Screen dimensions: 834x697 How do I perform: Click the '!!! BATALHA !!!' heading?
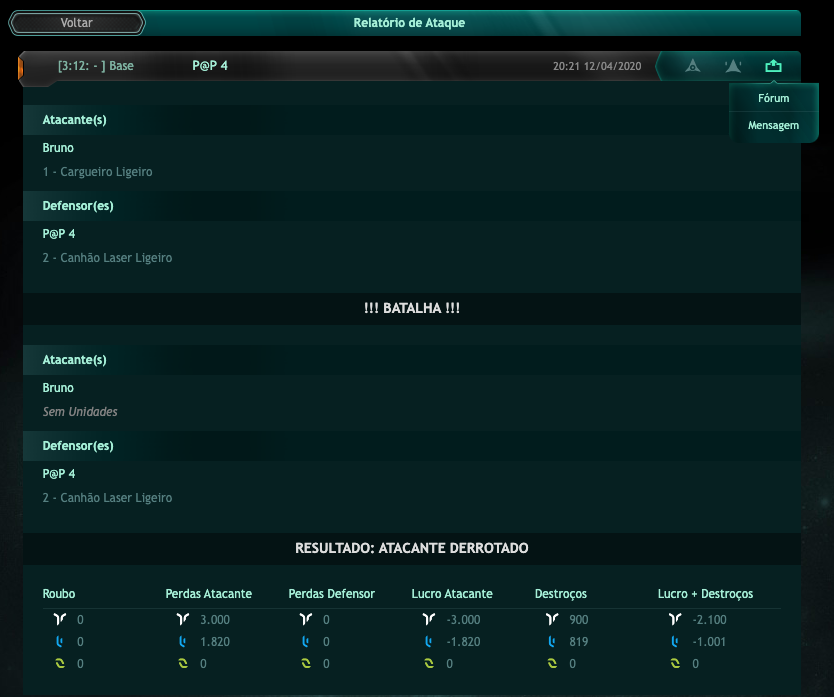pos(412,308)
